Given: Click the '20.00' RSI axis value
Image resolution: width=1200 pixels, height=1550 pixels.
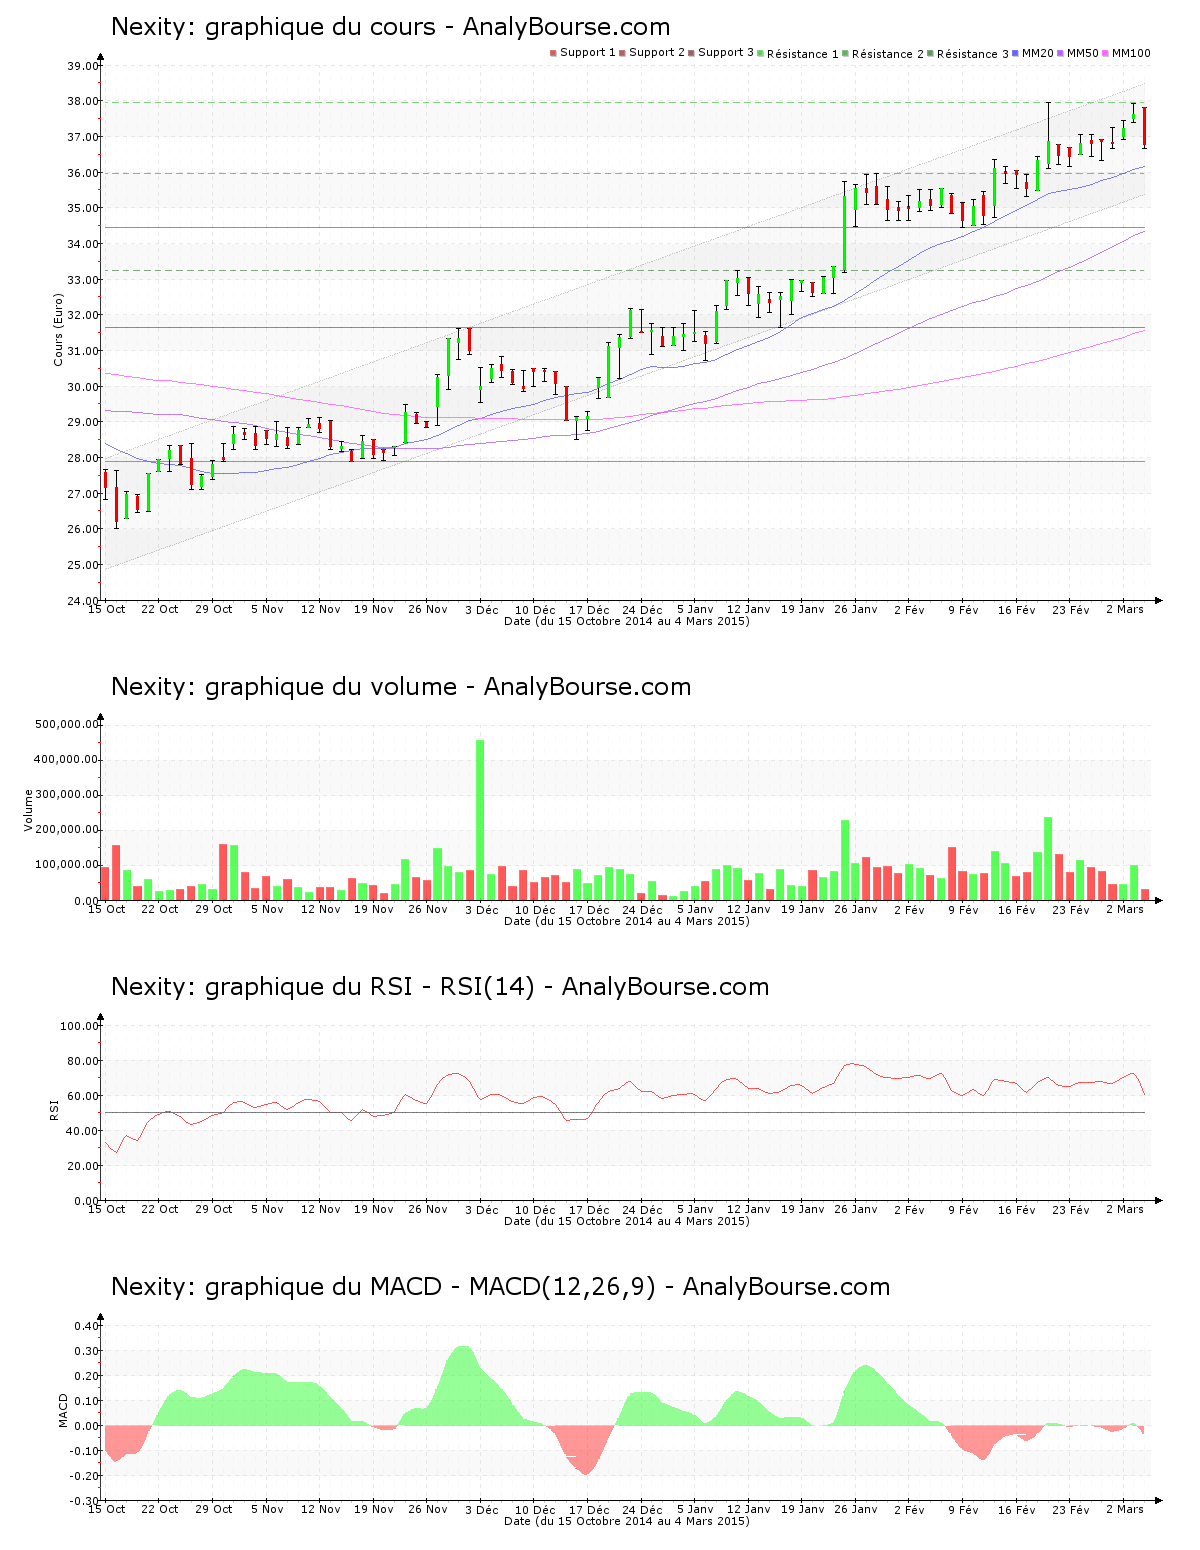Looking at the screenshot, I should (x=83, y=1166).
